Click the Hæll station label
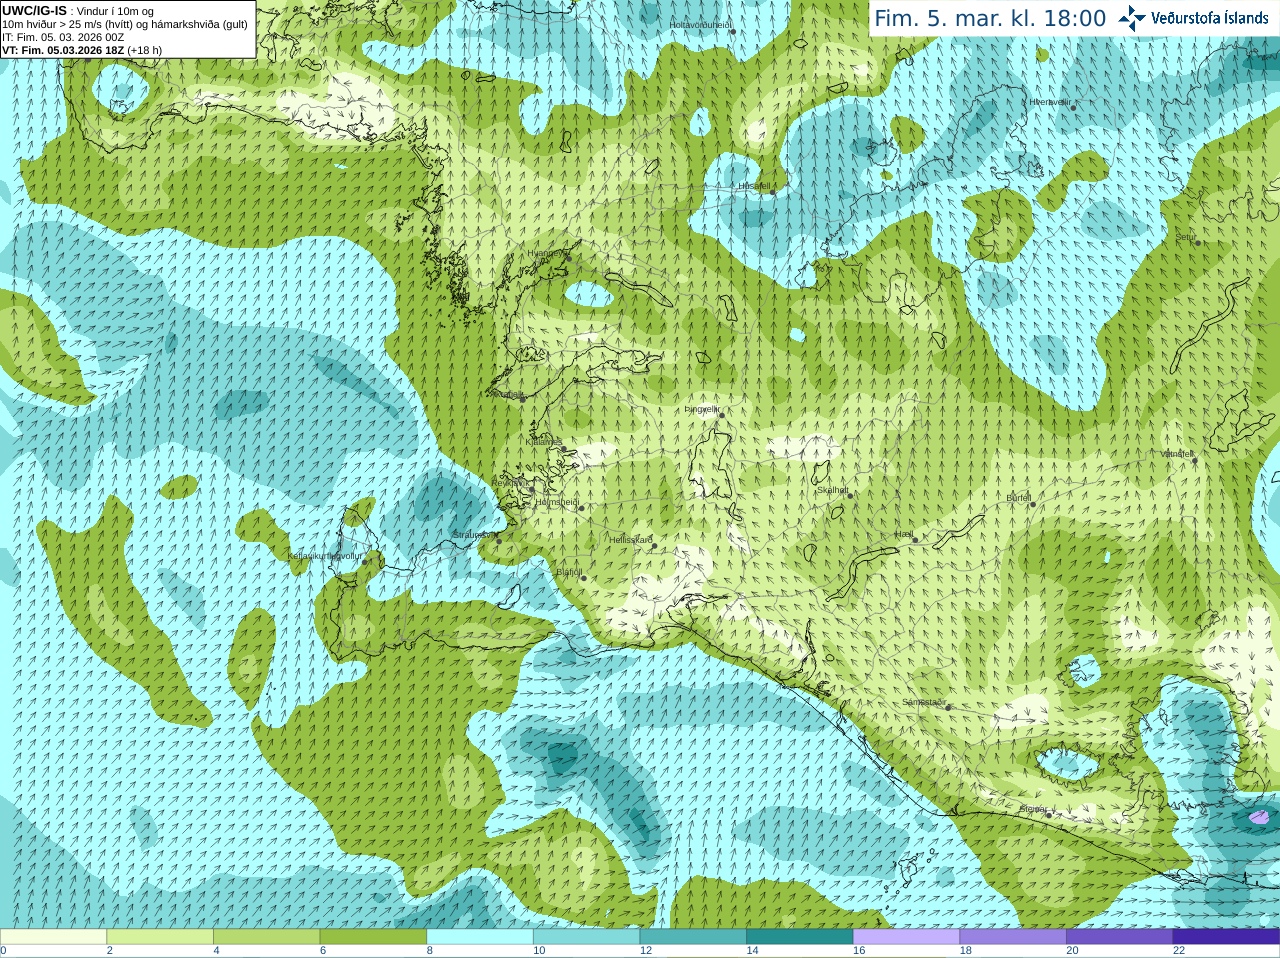 pos(905,535)
